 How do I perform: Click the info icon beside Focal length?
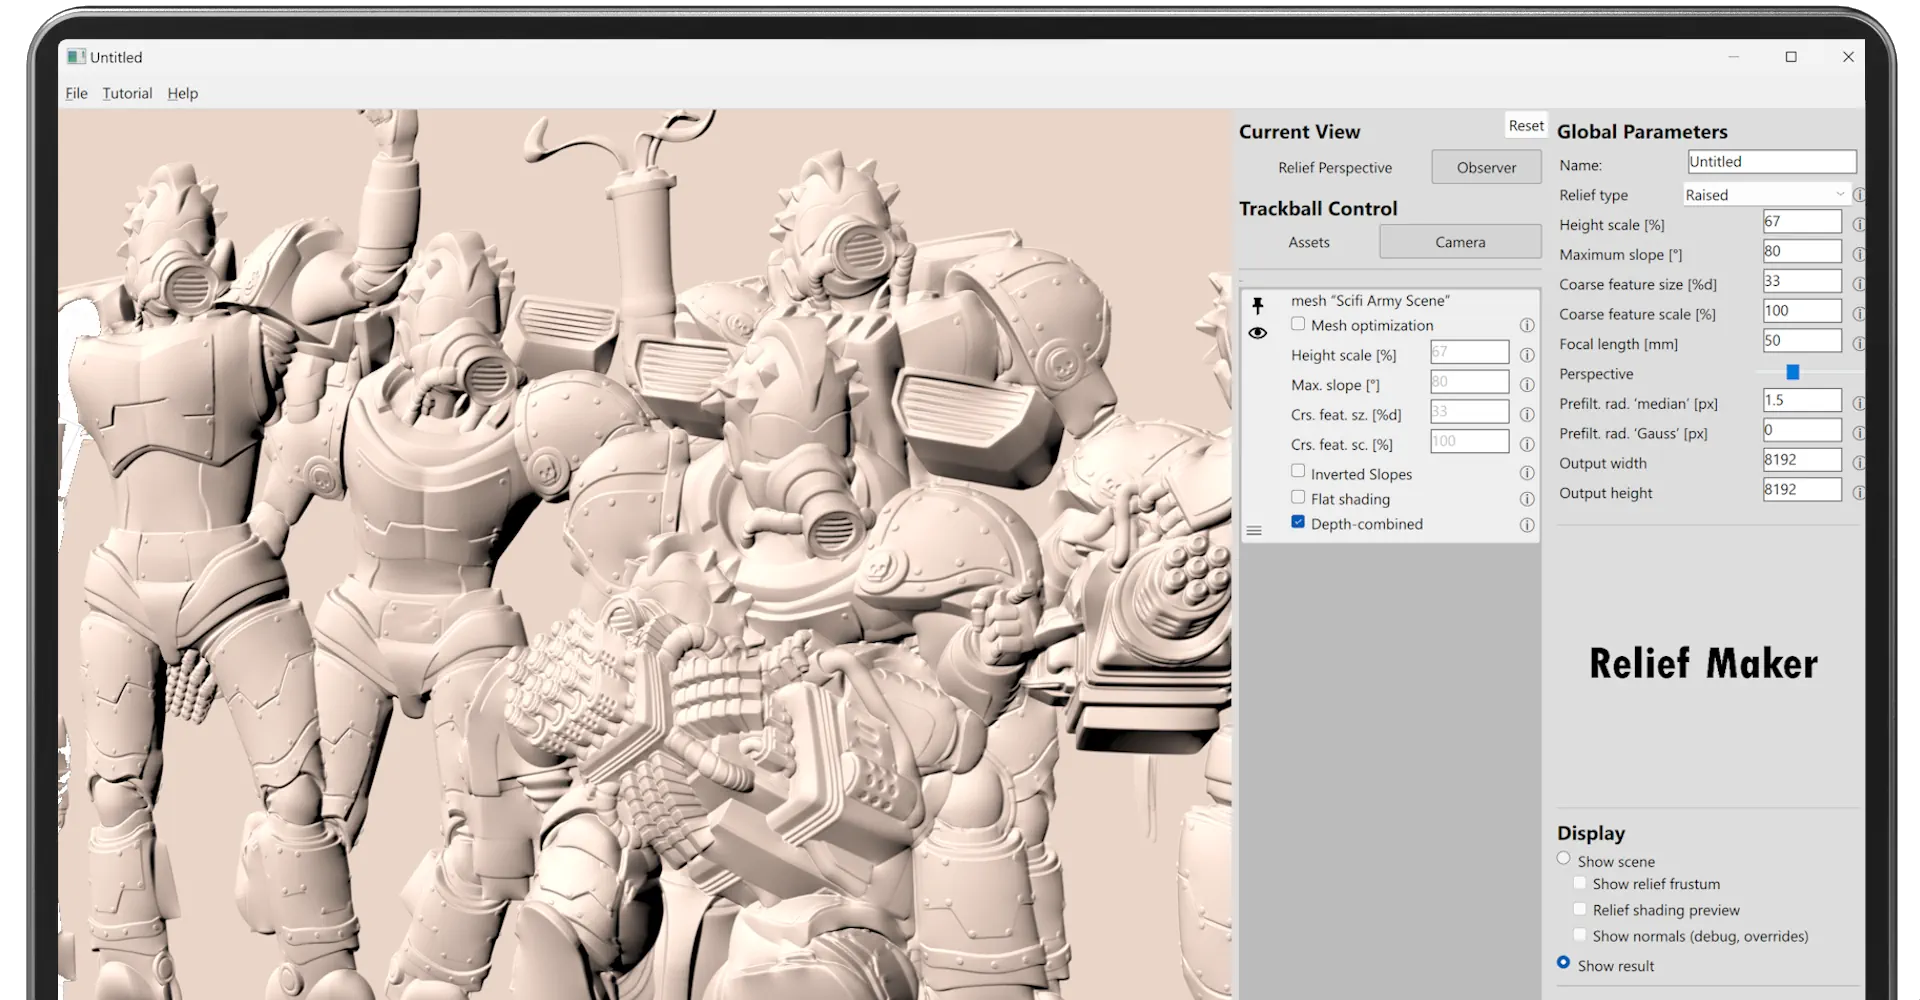(1861, 344)
